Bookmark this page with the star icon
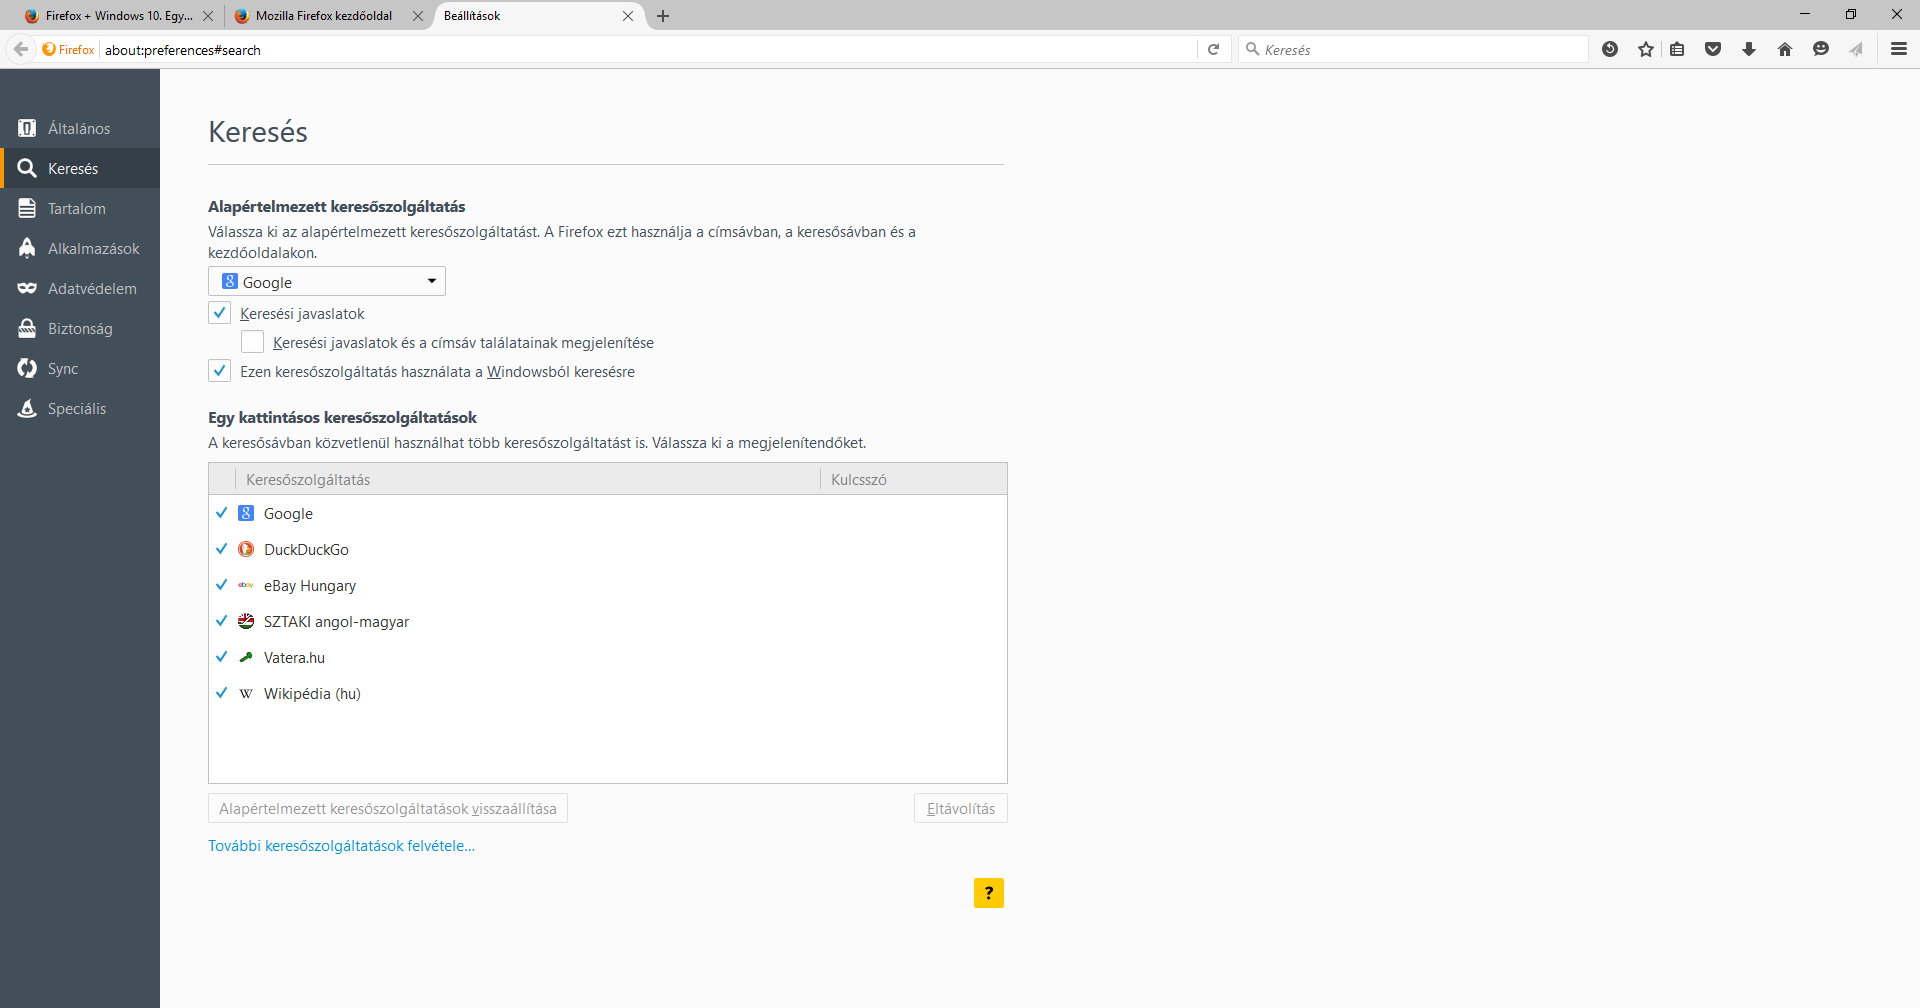Screen dimensions: 1920x1008 (x=1646, y=49)
